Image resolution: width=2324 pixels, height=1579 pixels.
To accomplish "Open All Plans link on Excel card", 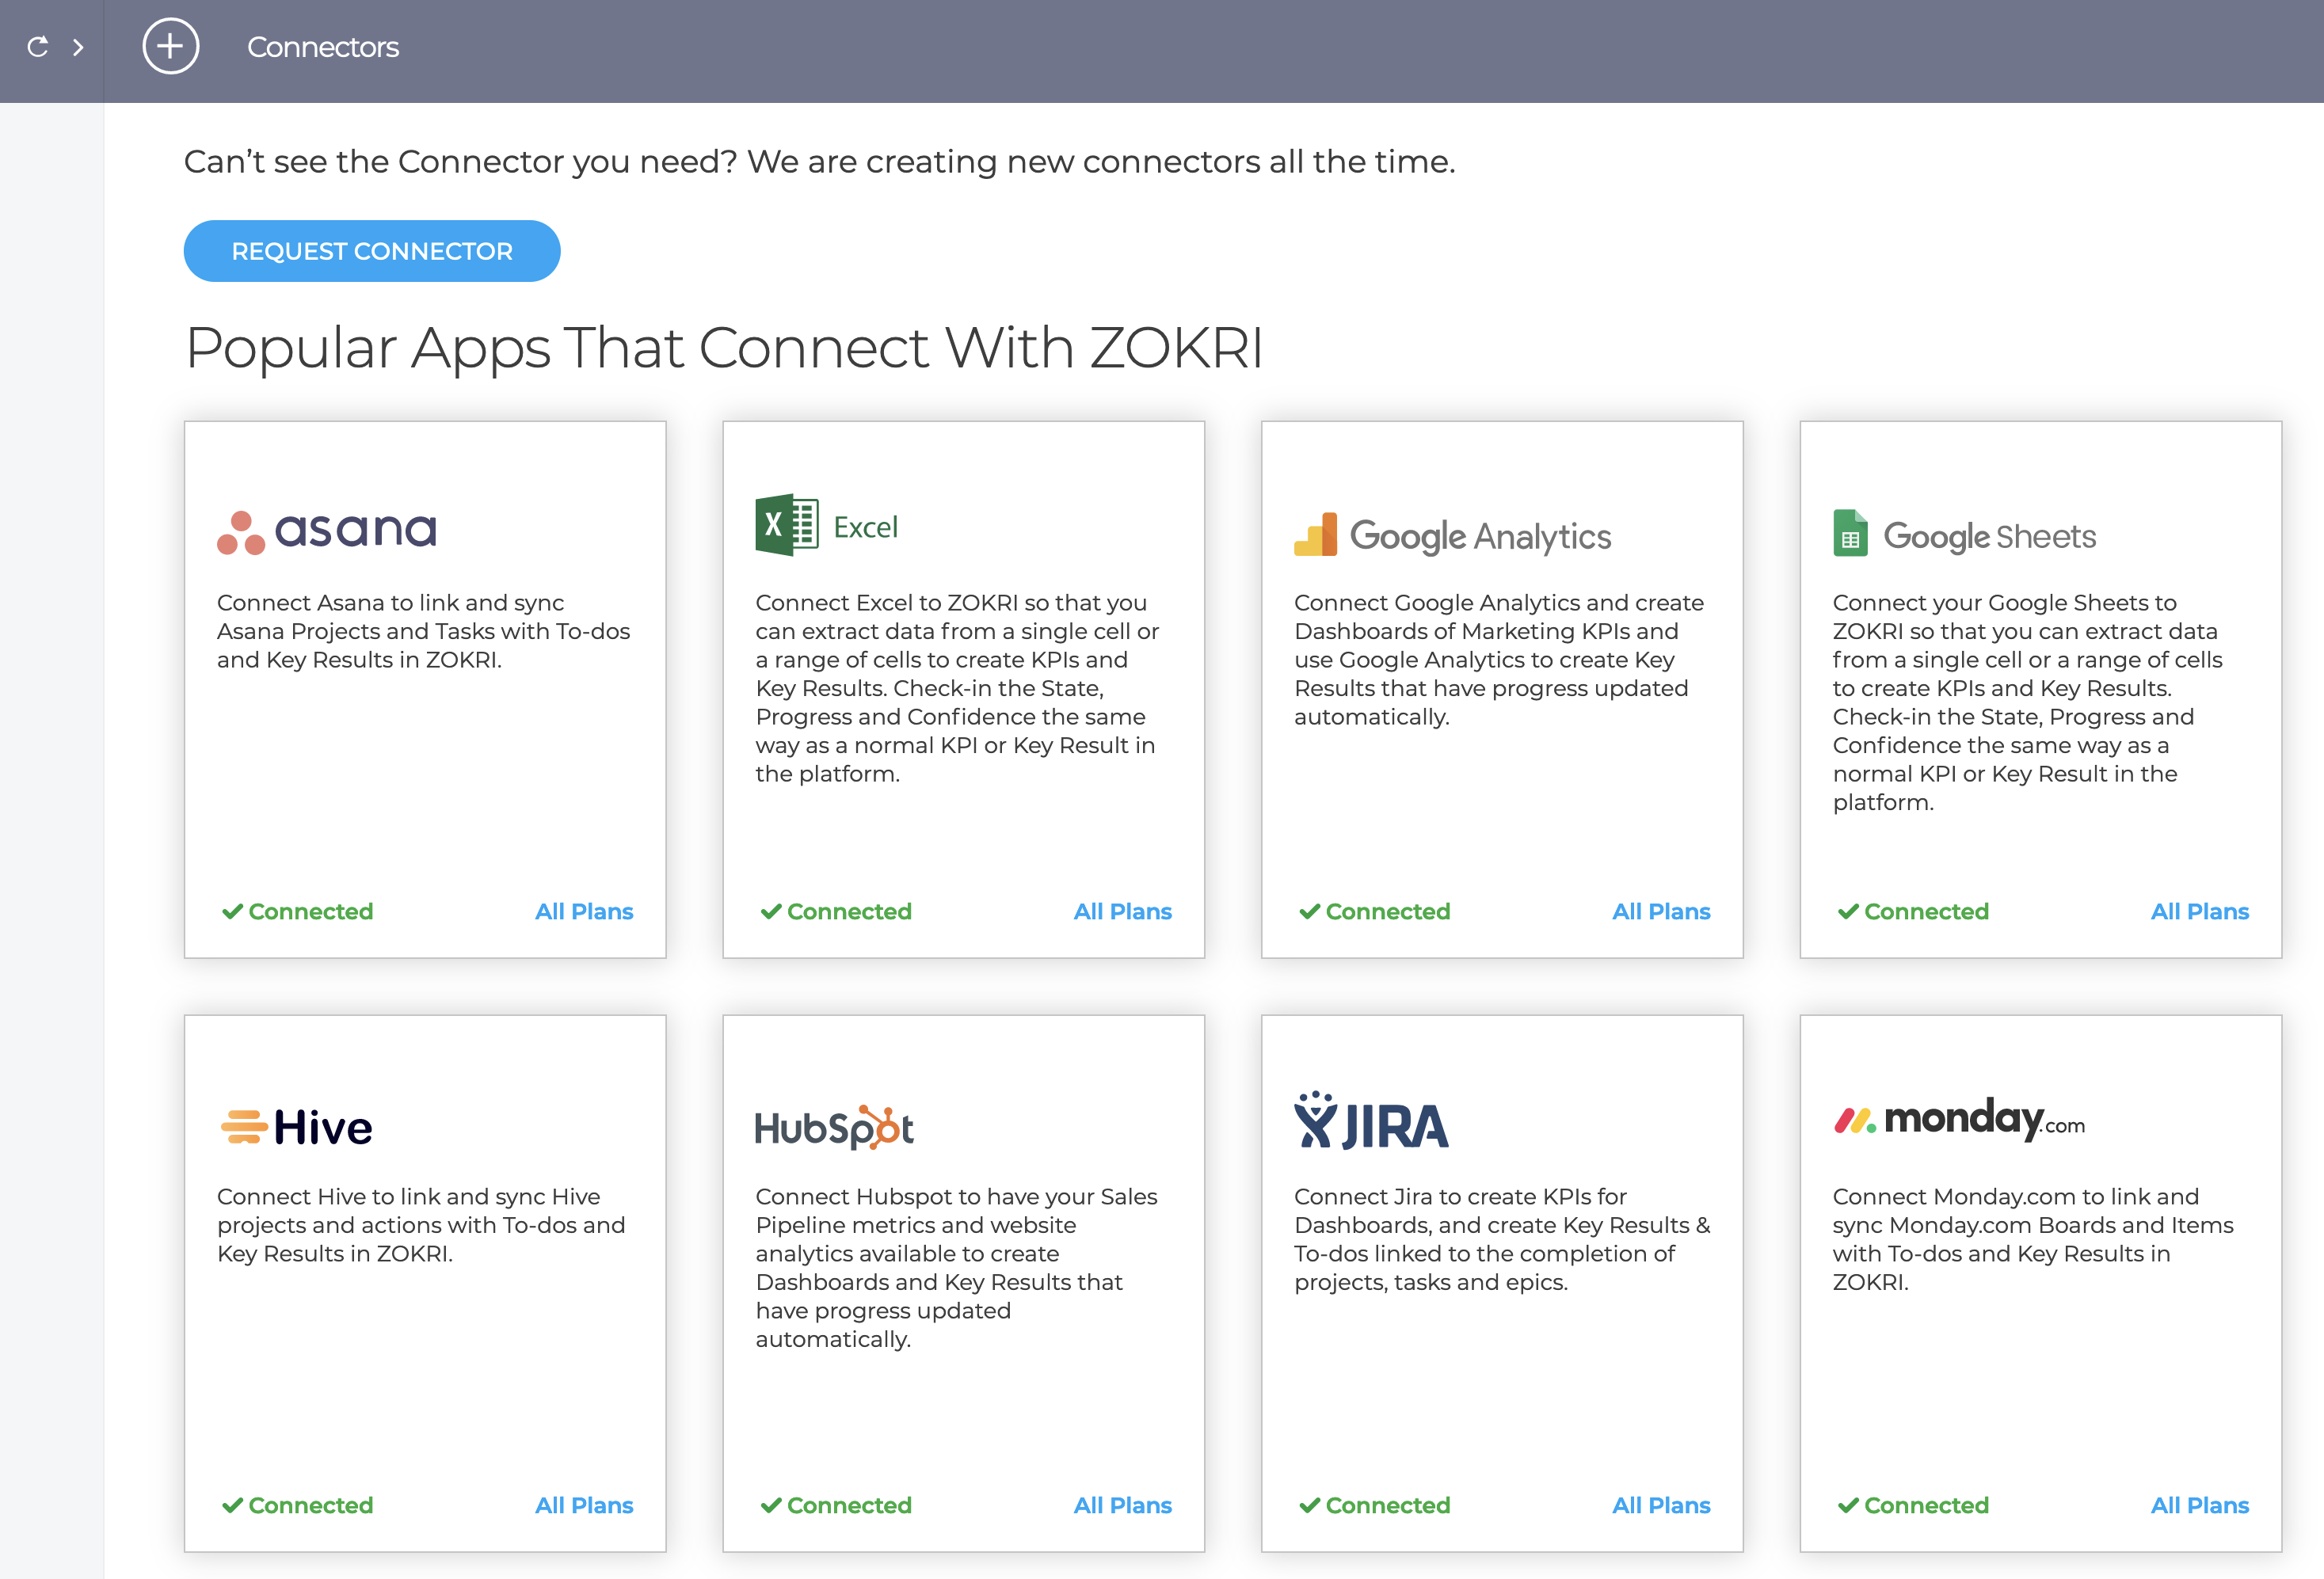I will pos(1123,911).
